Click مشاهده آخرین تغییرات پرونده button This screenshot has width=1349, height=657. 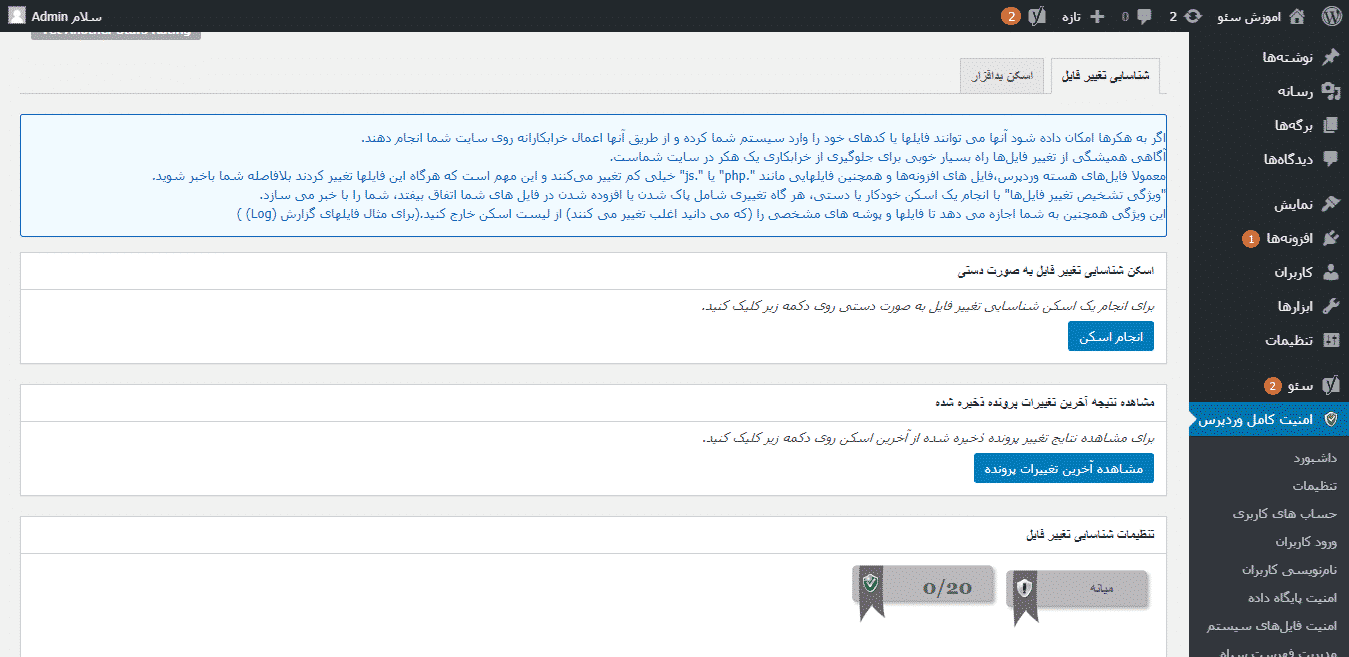1064,468
